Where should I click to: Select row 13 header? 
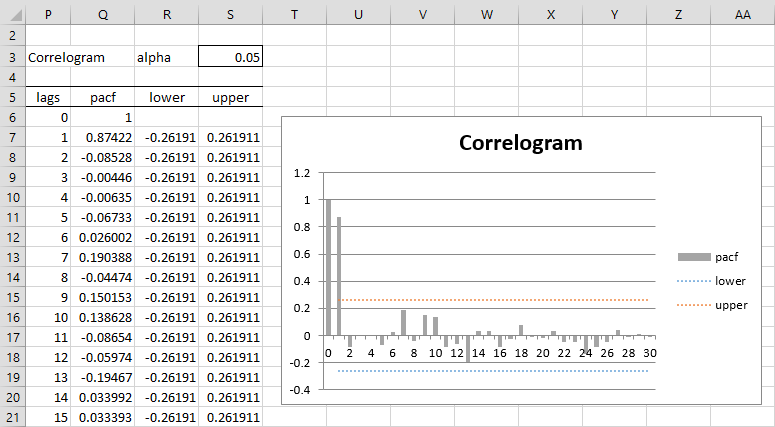point(12,257)
